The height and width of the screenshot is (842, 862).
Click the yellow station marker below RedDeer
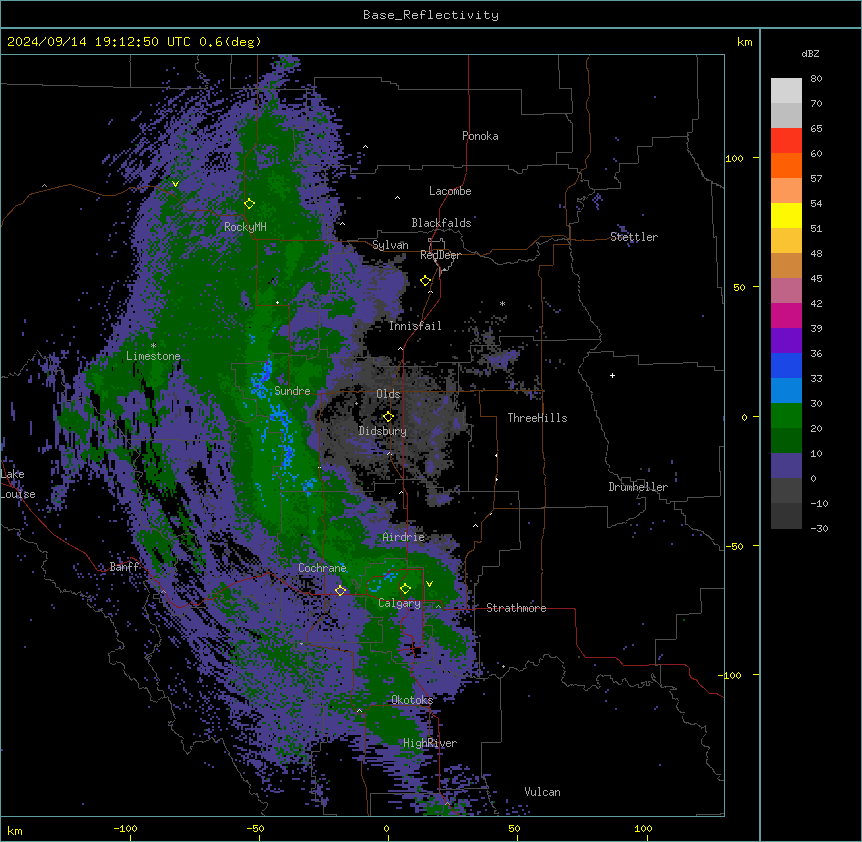425,281
